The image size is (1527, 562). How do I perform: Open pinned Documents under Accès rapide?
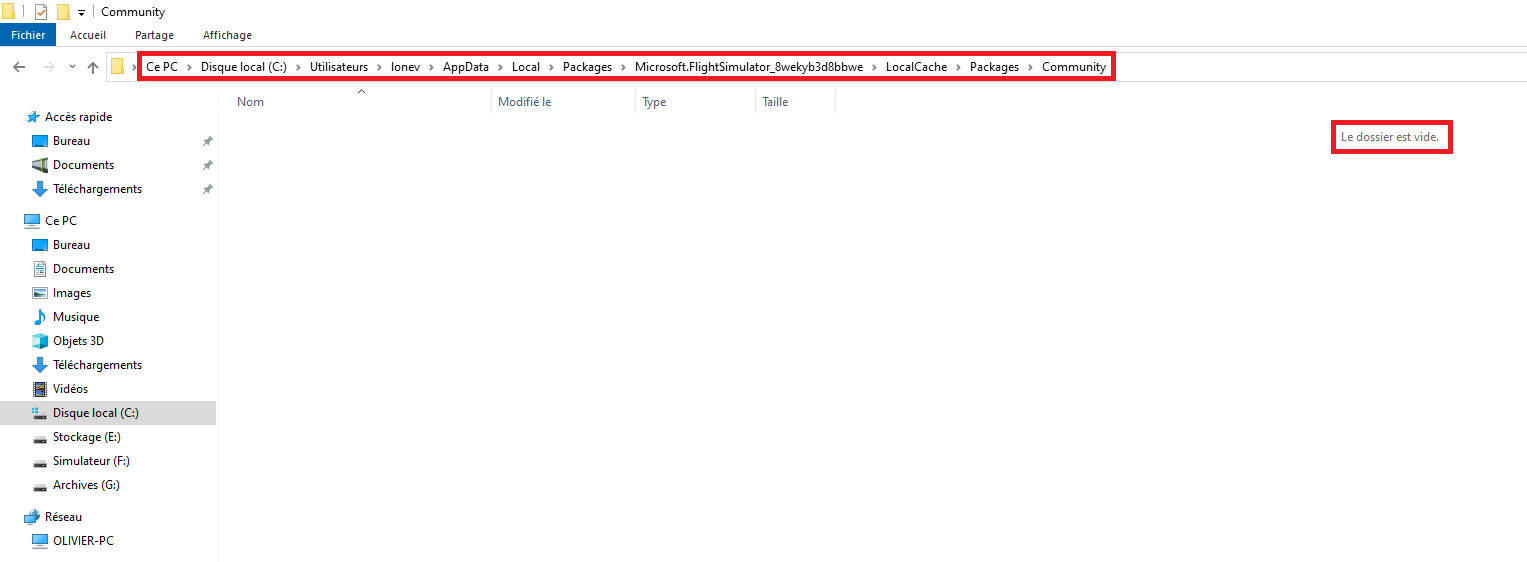(83, 165)
